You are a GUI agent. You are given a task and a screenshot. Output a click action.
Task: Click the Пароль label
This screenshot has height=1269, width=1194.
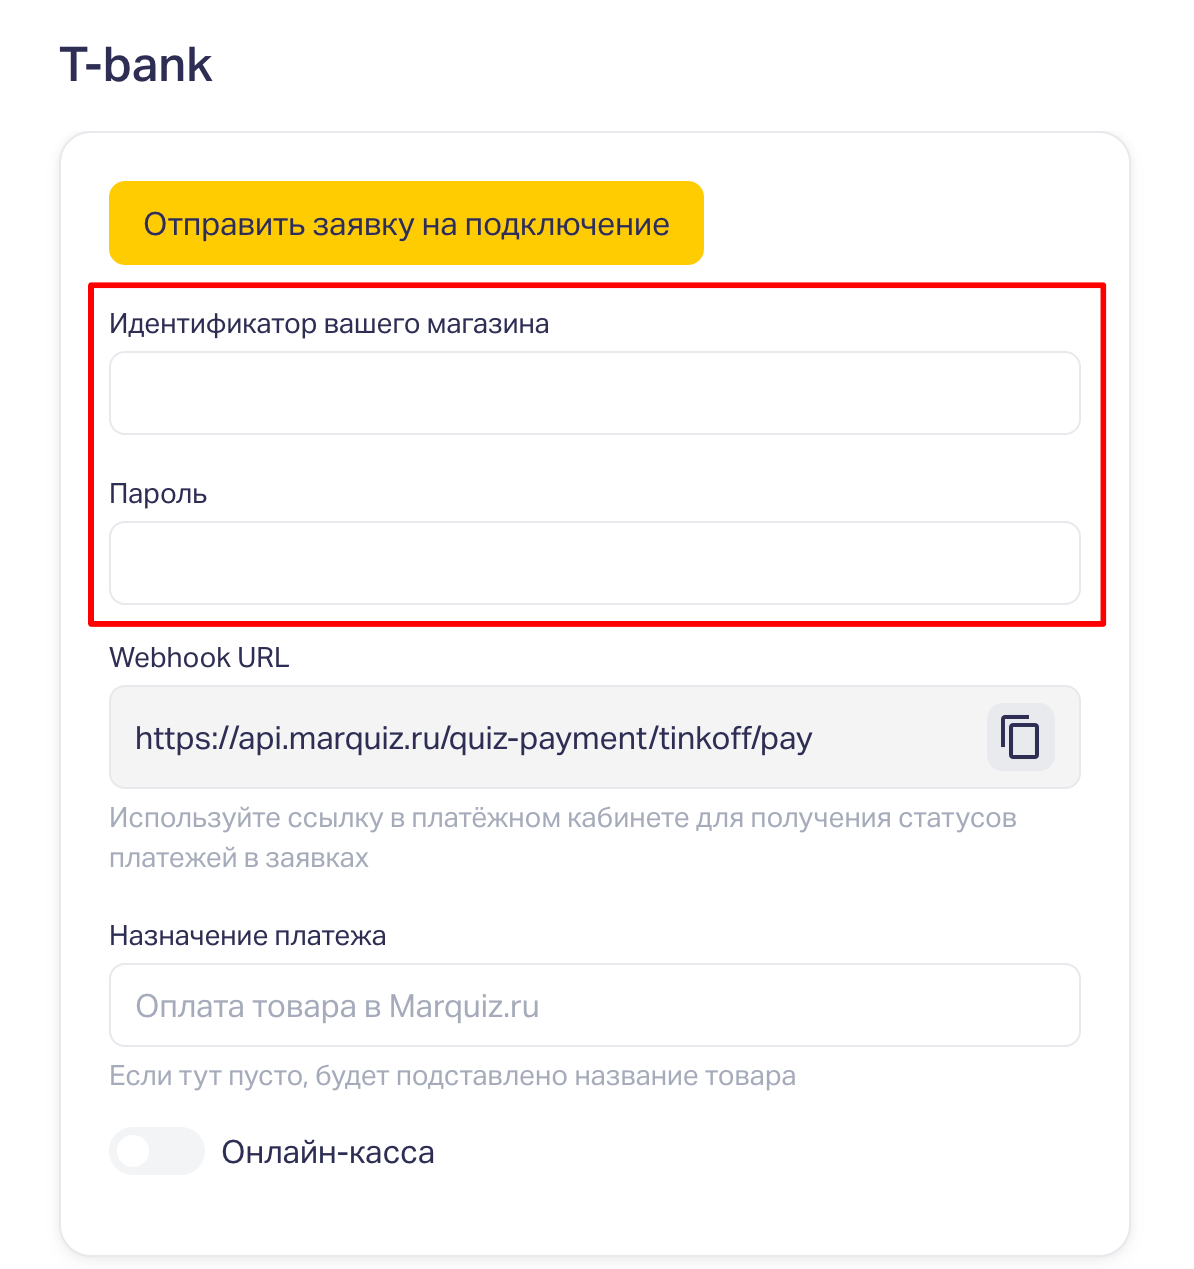coord(158,494)
